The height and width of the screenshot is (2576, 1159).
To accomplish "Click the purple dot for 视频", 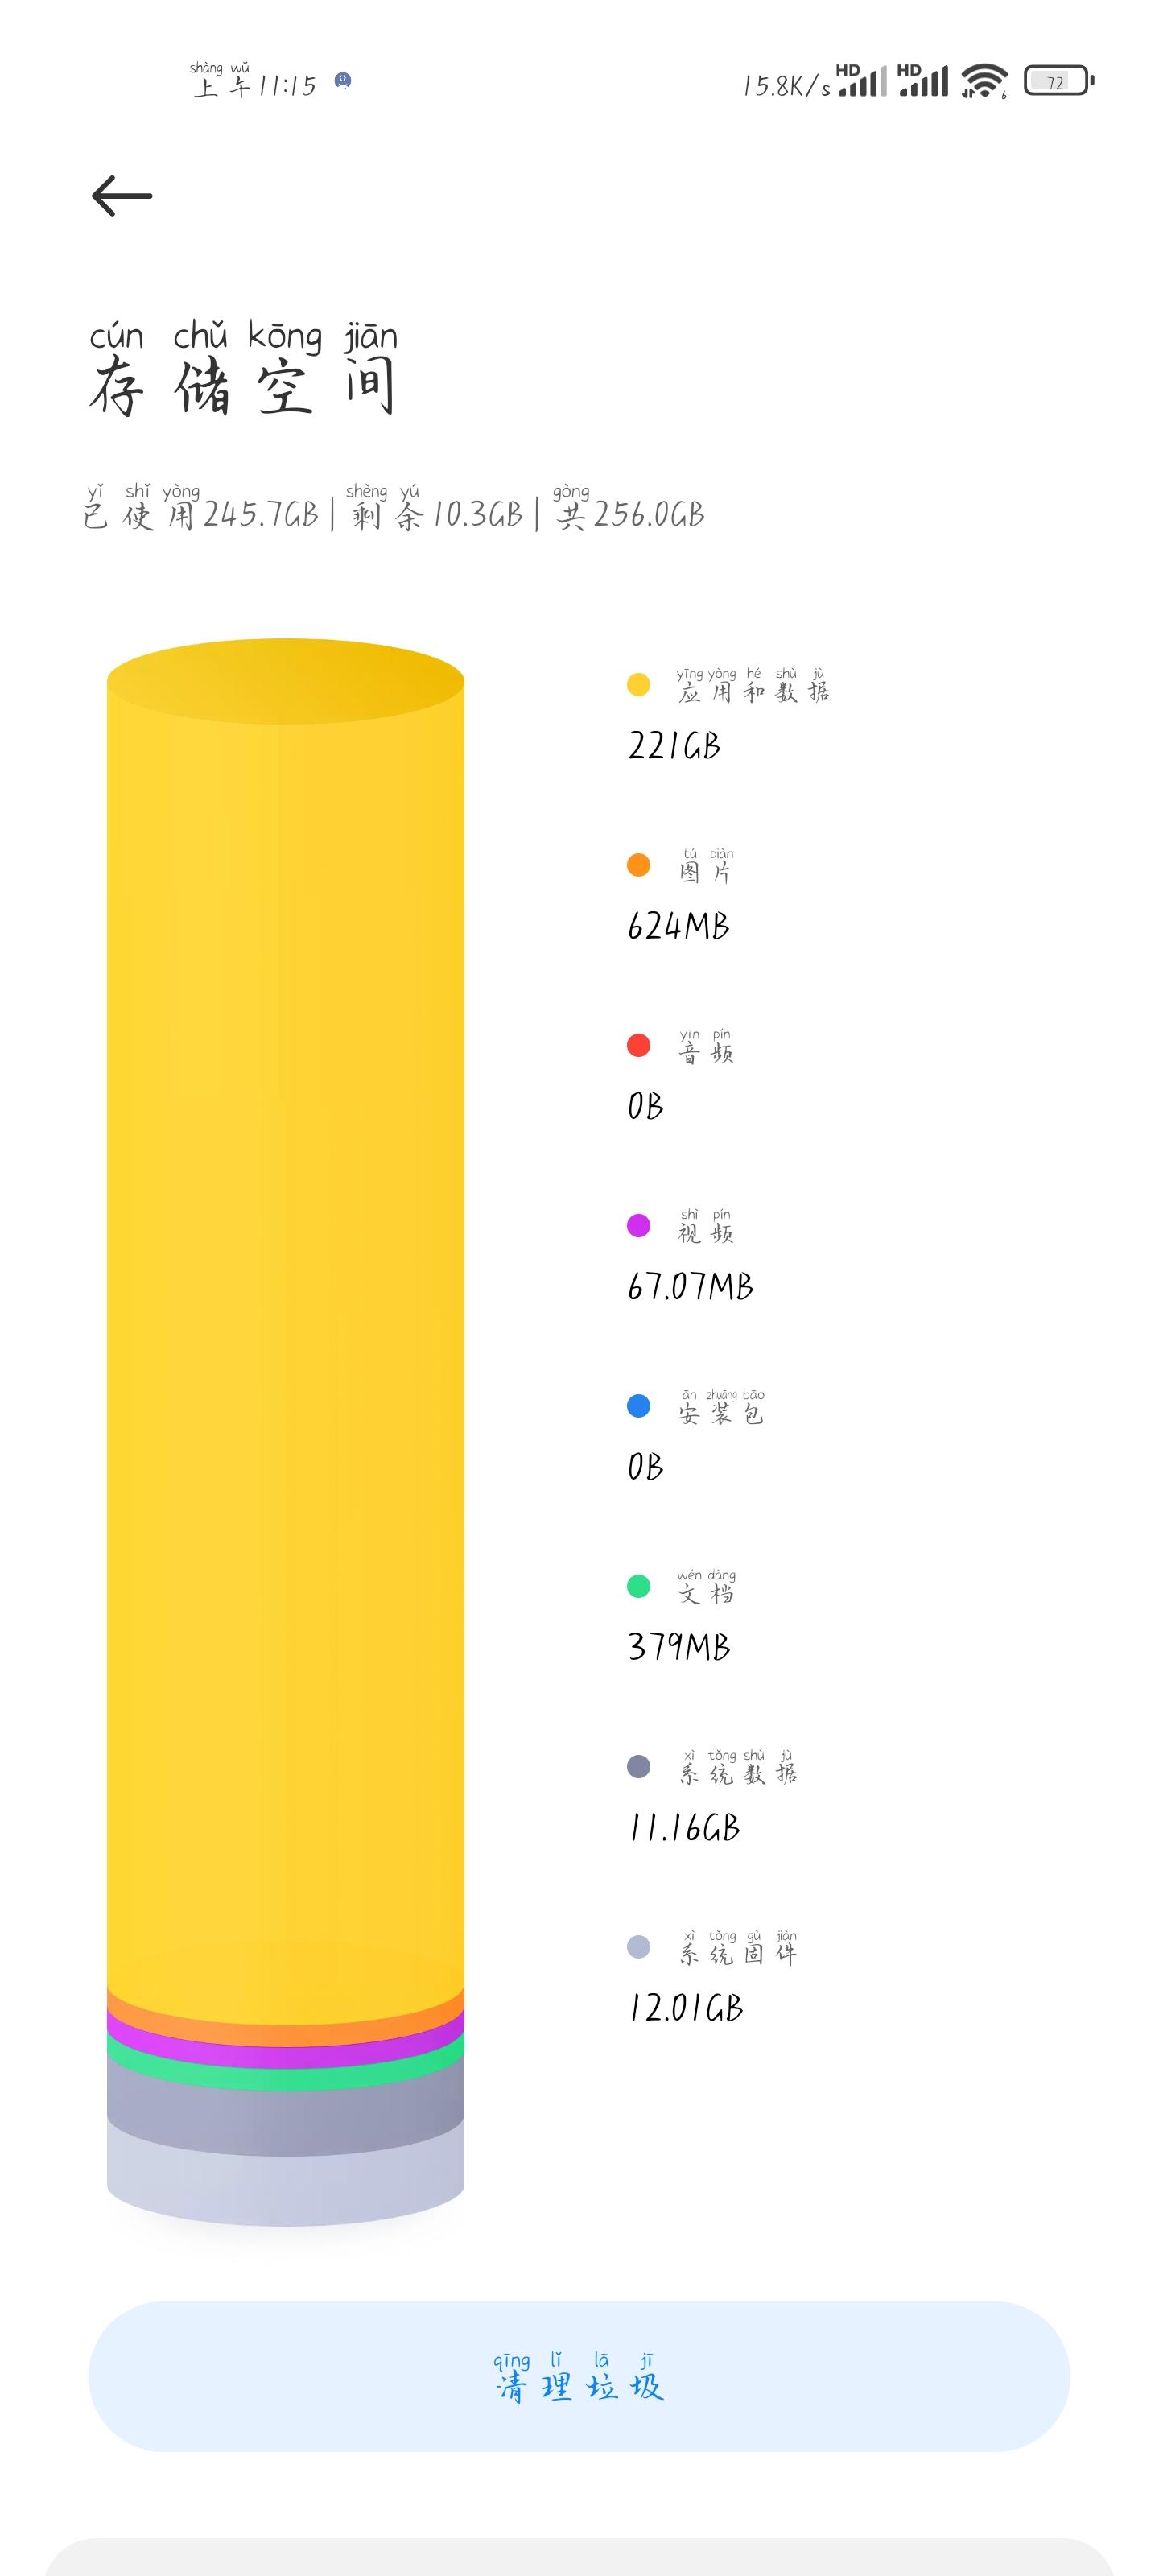I will (638, 1226).
